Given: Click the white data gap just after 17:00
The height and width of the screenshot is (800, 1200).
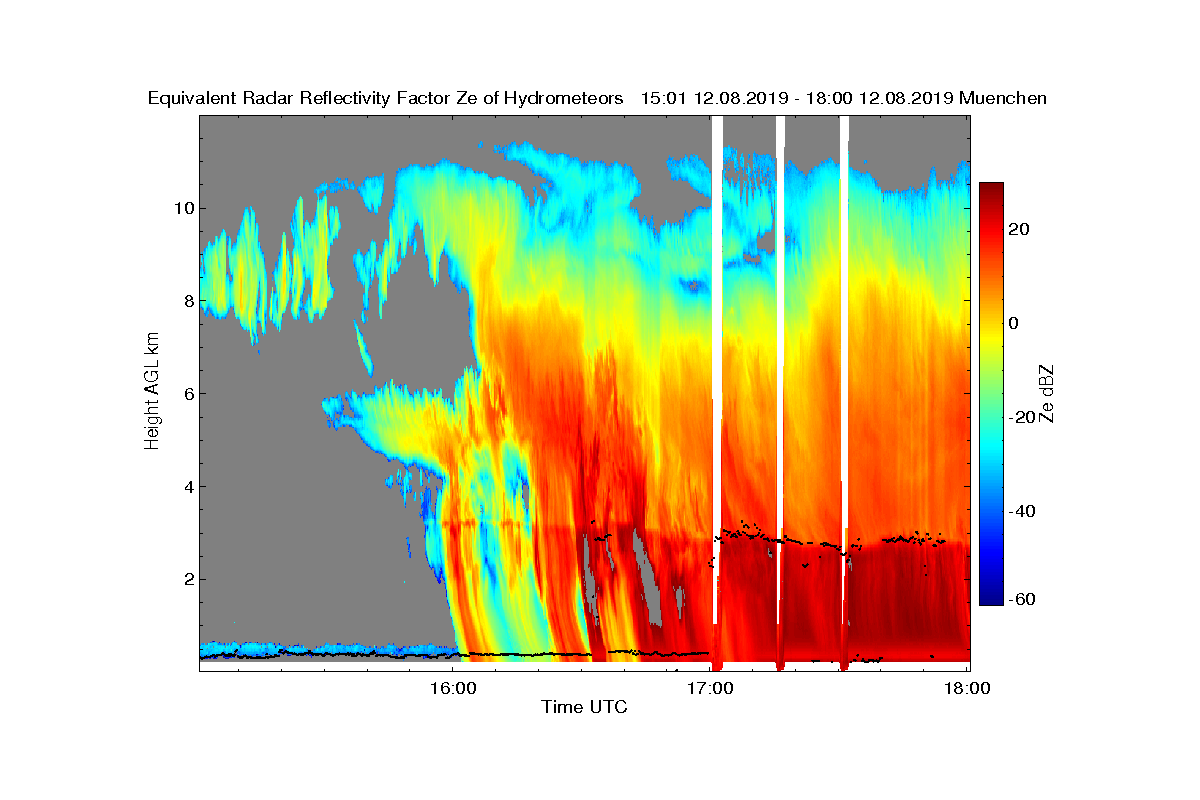Looking at the screenshot, I should [x=717, y=370].
